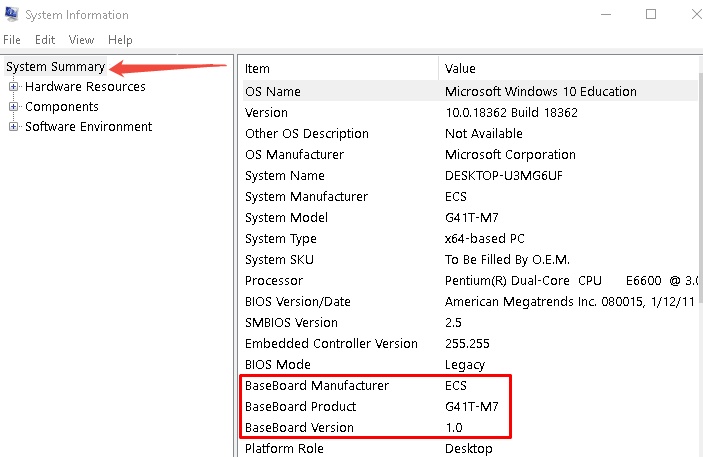Screen dimensions: 703x457
Task: Click the Legacy value
Action: coord(465,366)
